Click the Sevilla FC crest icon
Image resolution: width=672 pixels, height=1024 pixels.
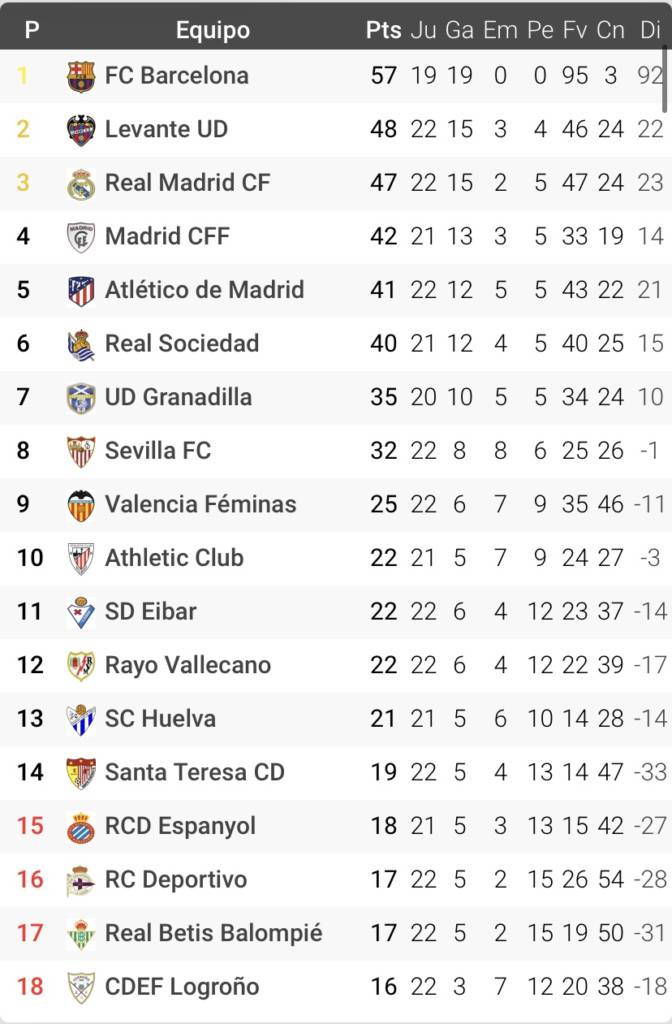point(81,452)
